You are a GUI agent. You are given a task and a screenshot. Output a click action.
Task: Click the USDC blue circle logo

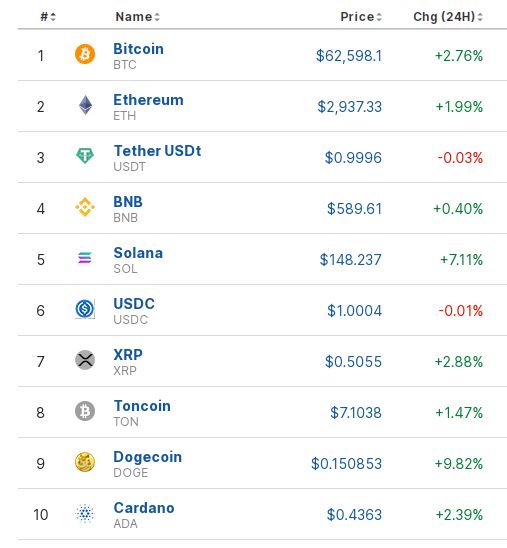(85, 309)
